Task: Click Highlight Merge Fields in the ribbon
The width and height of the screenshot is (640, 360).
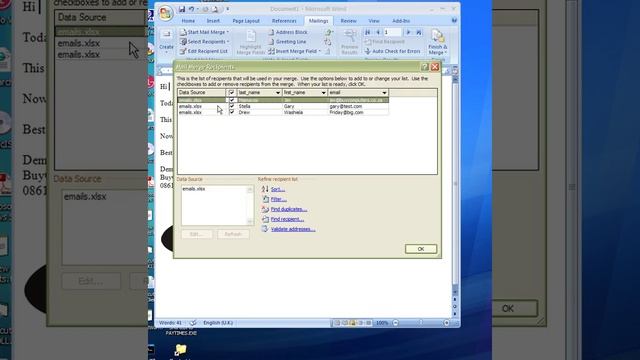Action: coord(251,42)
